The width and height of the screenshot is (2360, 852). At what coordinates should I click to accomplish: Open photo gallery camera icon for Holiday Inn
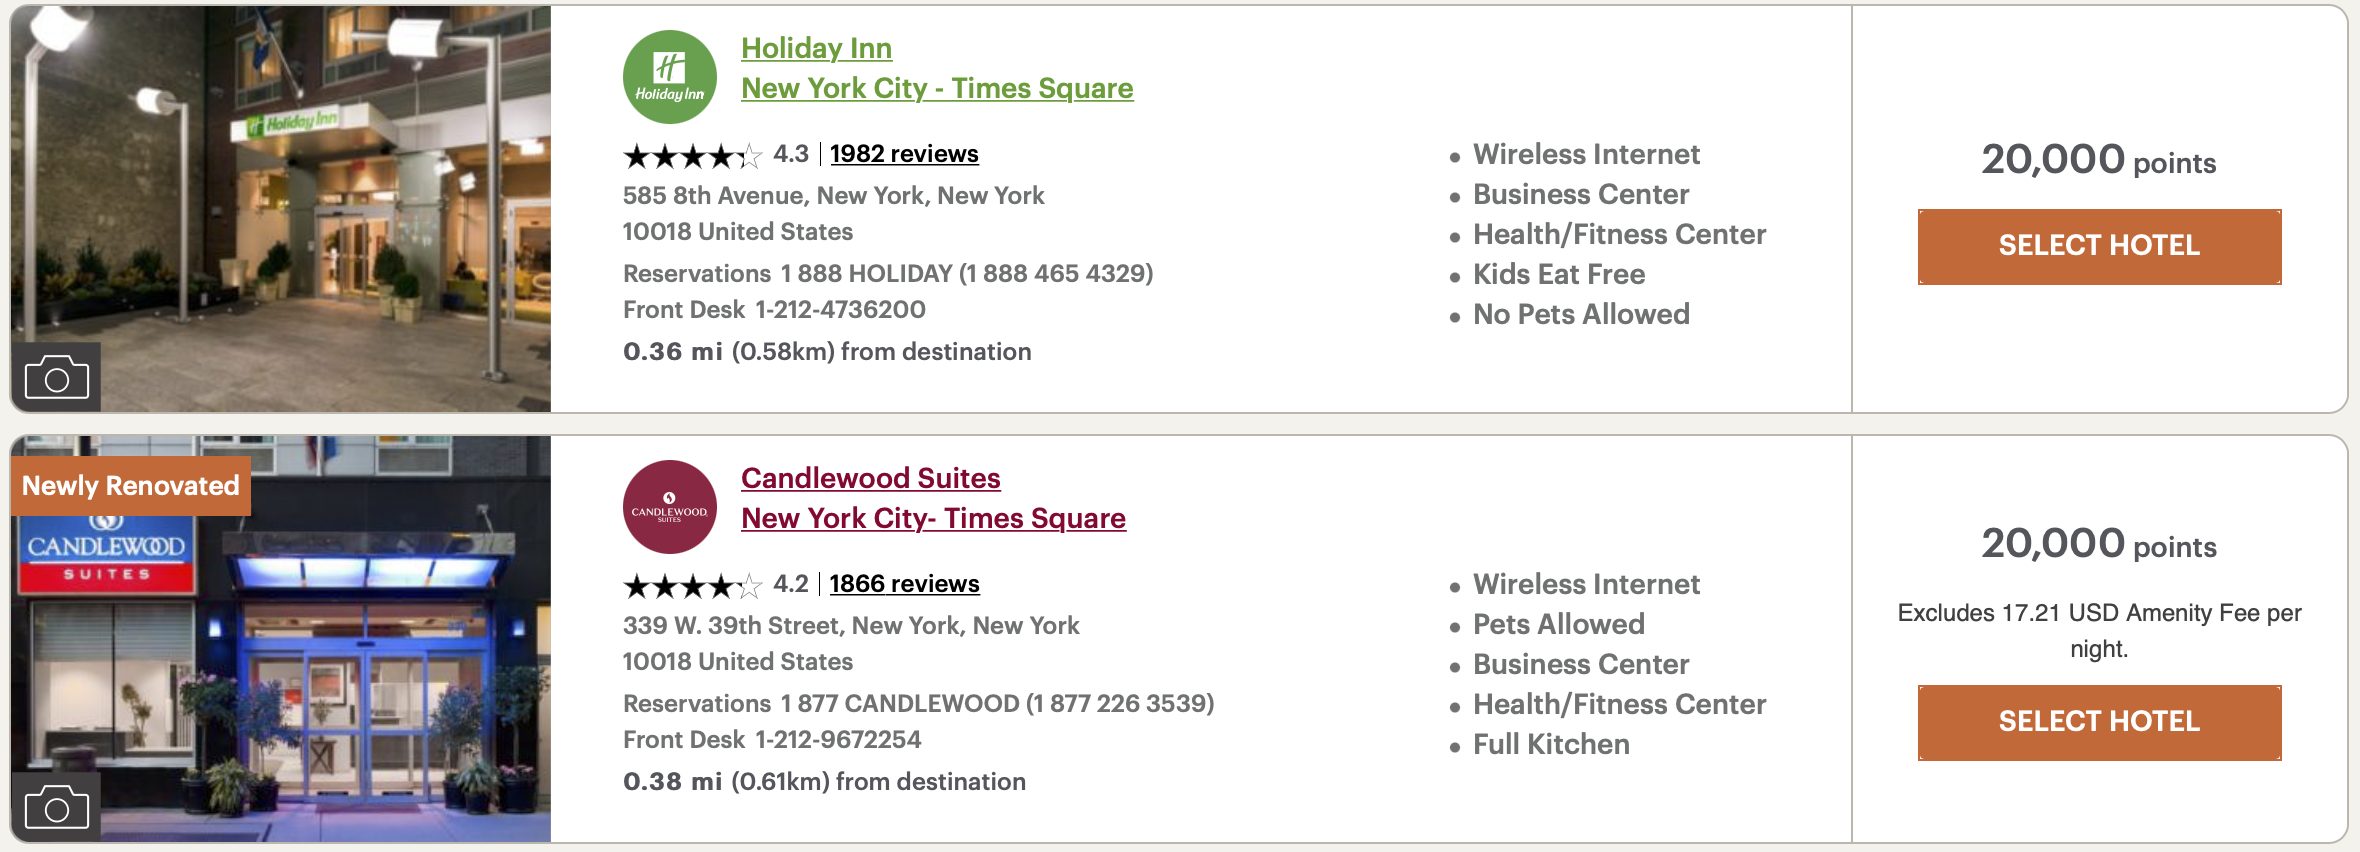coord(56,377)
